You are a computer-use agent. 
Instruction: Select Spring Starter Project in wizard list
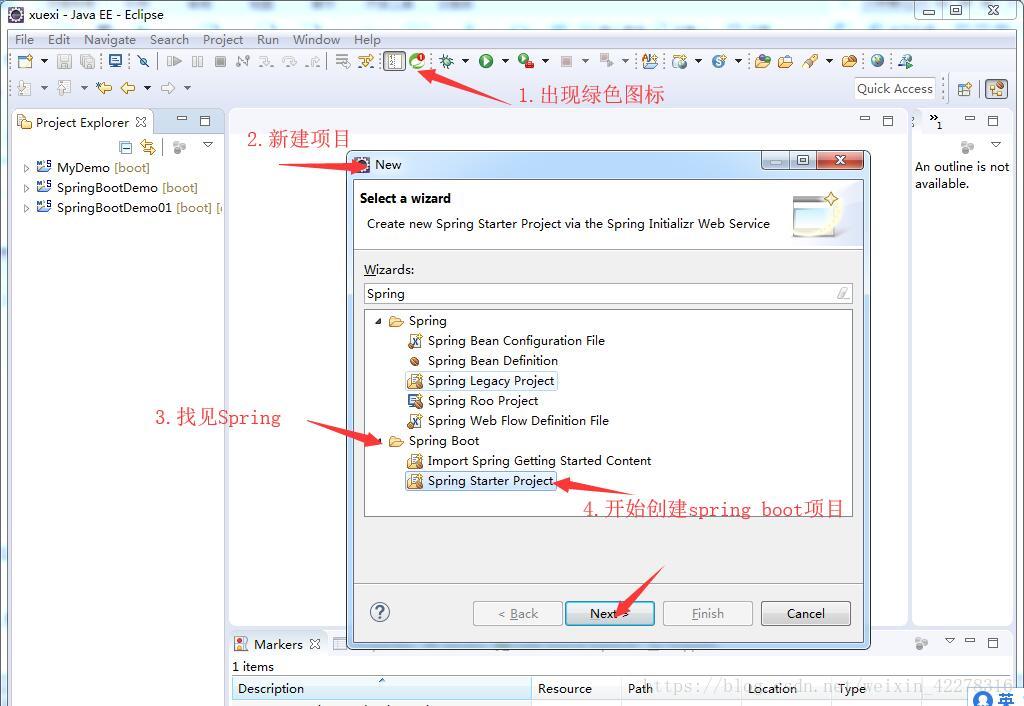[481, 481]
